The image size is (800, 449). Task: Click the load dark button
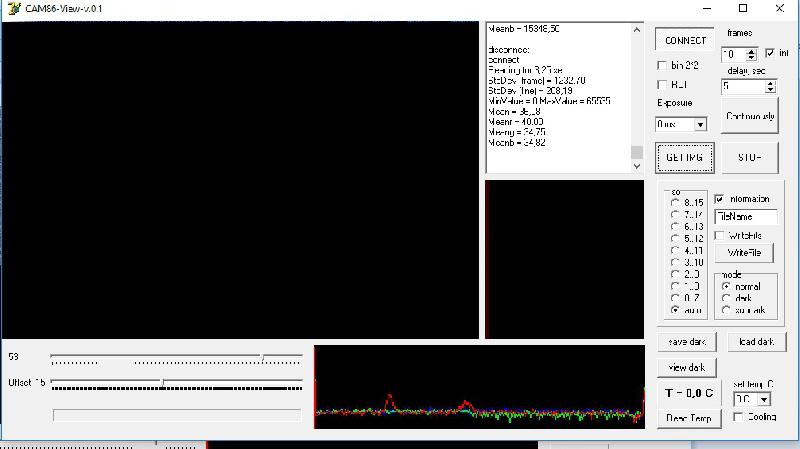point(757,342)
